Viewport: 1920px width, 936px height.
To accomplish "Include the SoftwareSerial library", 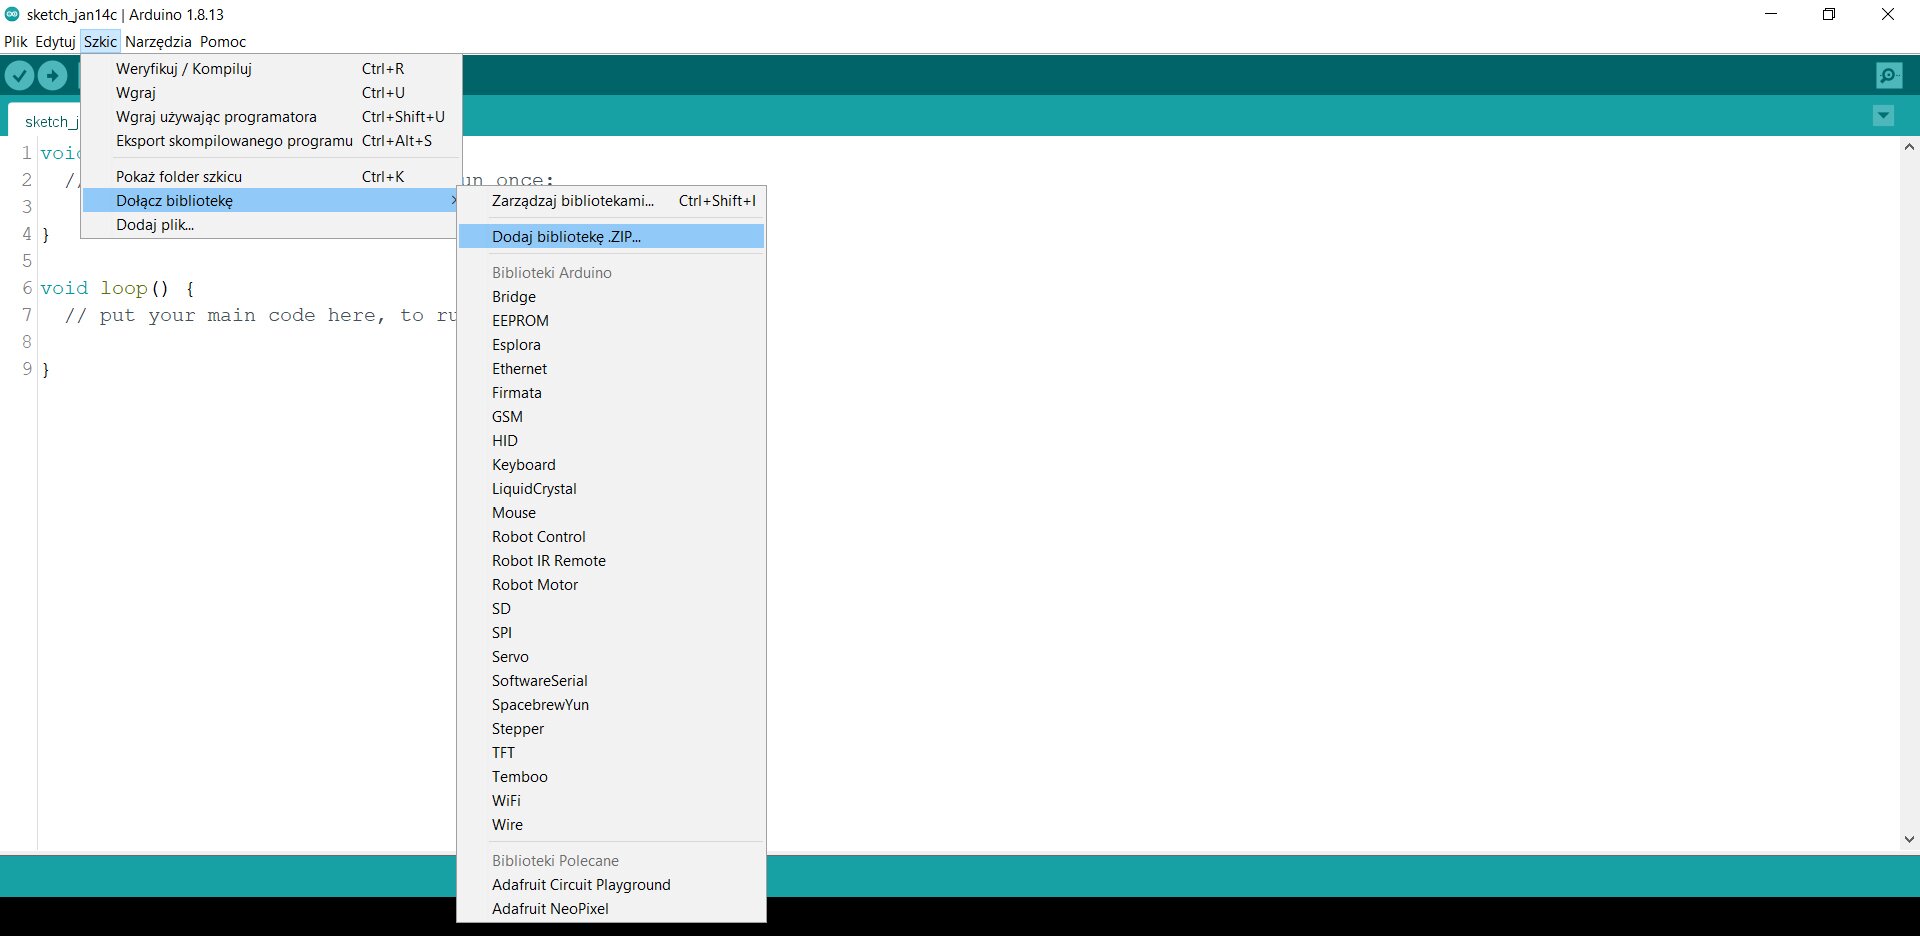I will [x=539, y=681].
